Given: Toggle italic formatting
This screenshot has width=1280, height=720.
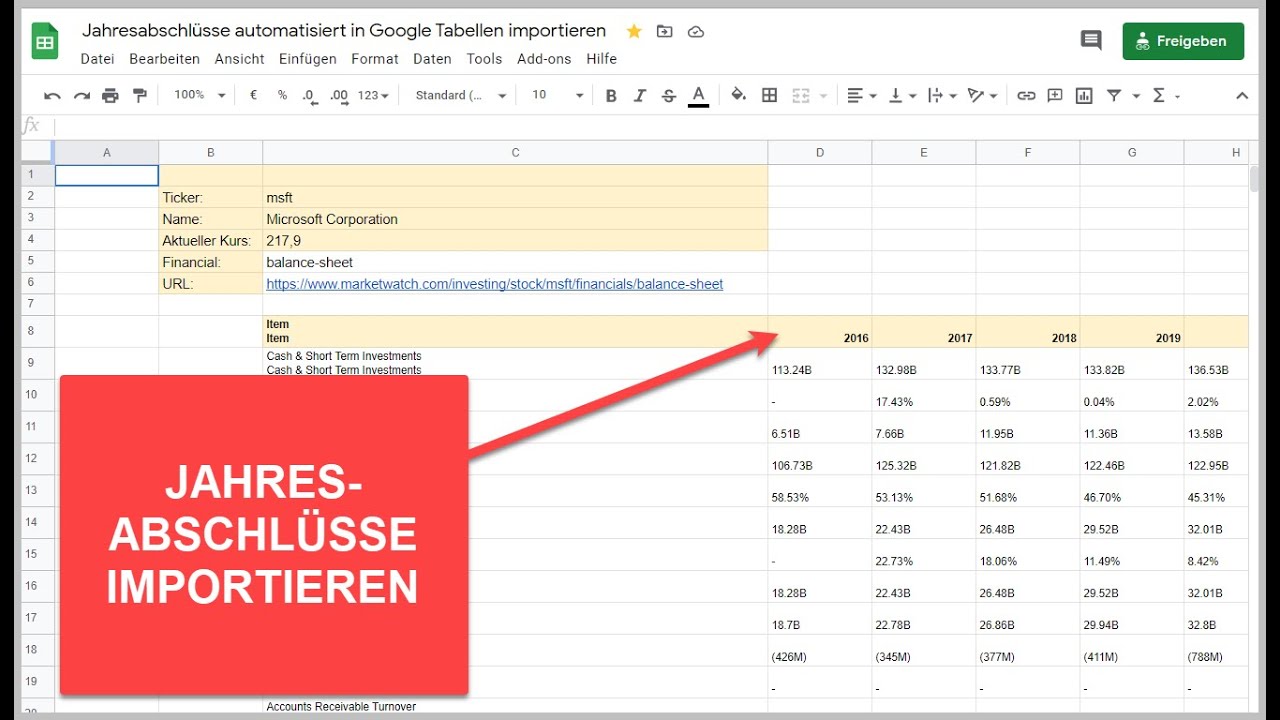Looking at the screenshot, I should [640, 95].
